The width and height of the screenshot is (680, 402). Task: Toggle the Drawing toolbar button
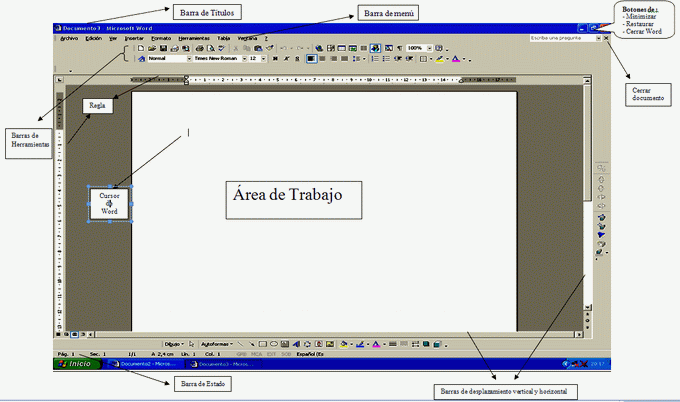(375, 48)
